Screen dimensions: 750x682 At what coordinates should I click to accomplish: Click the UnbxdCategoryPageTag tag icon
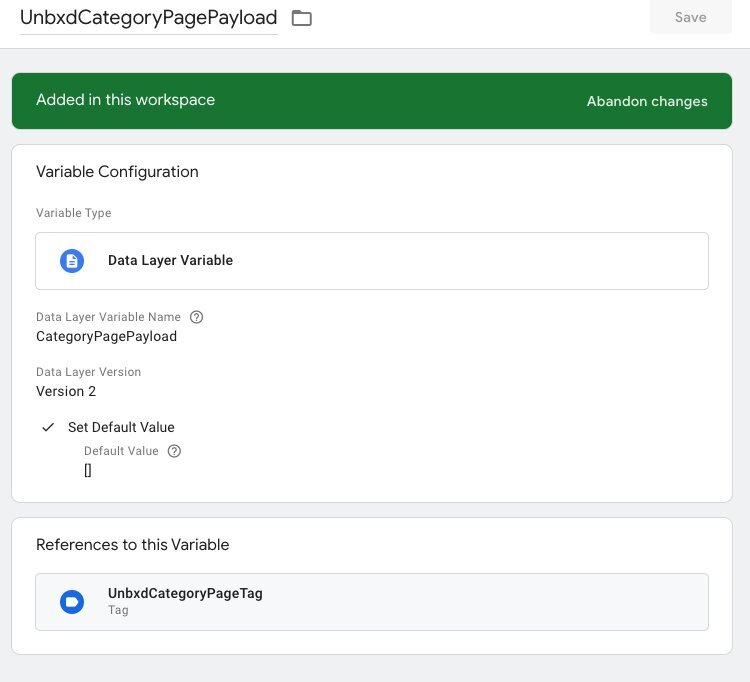(72, 602)
